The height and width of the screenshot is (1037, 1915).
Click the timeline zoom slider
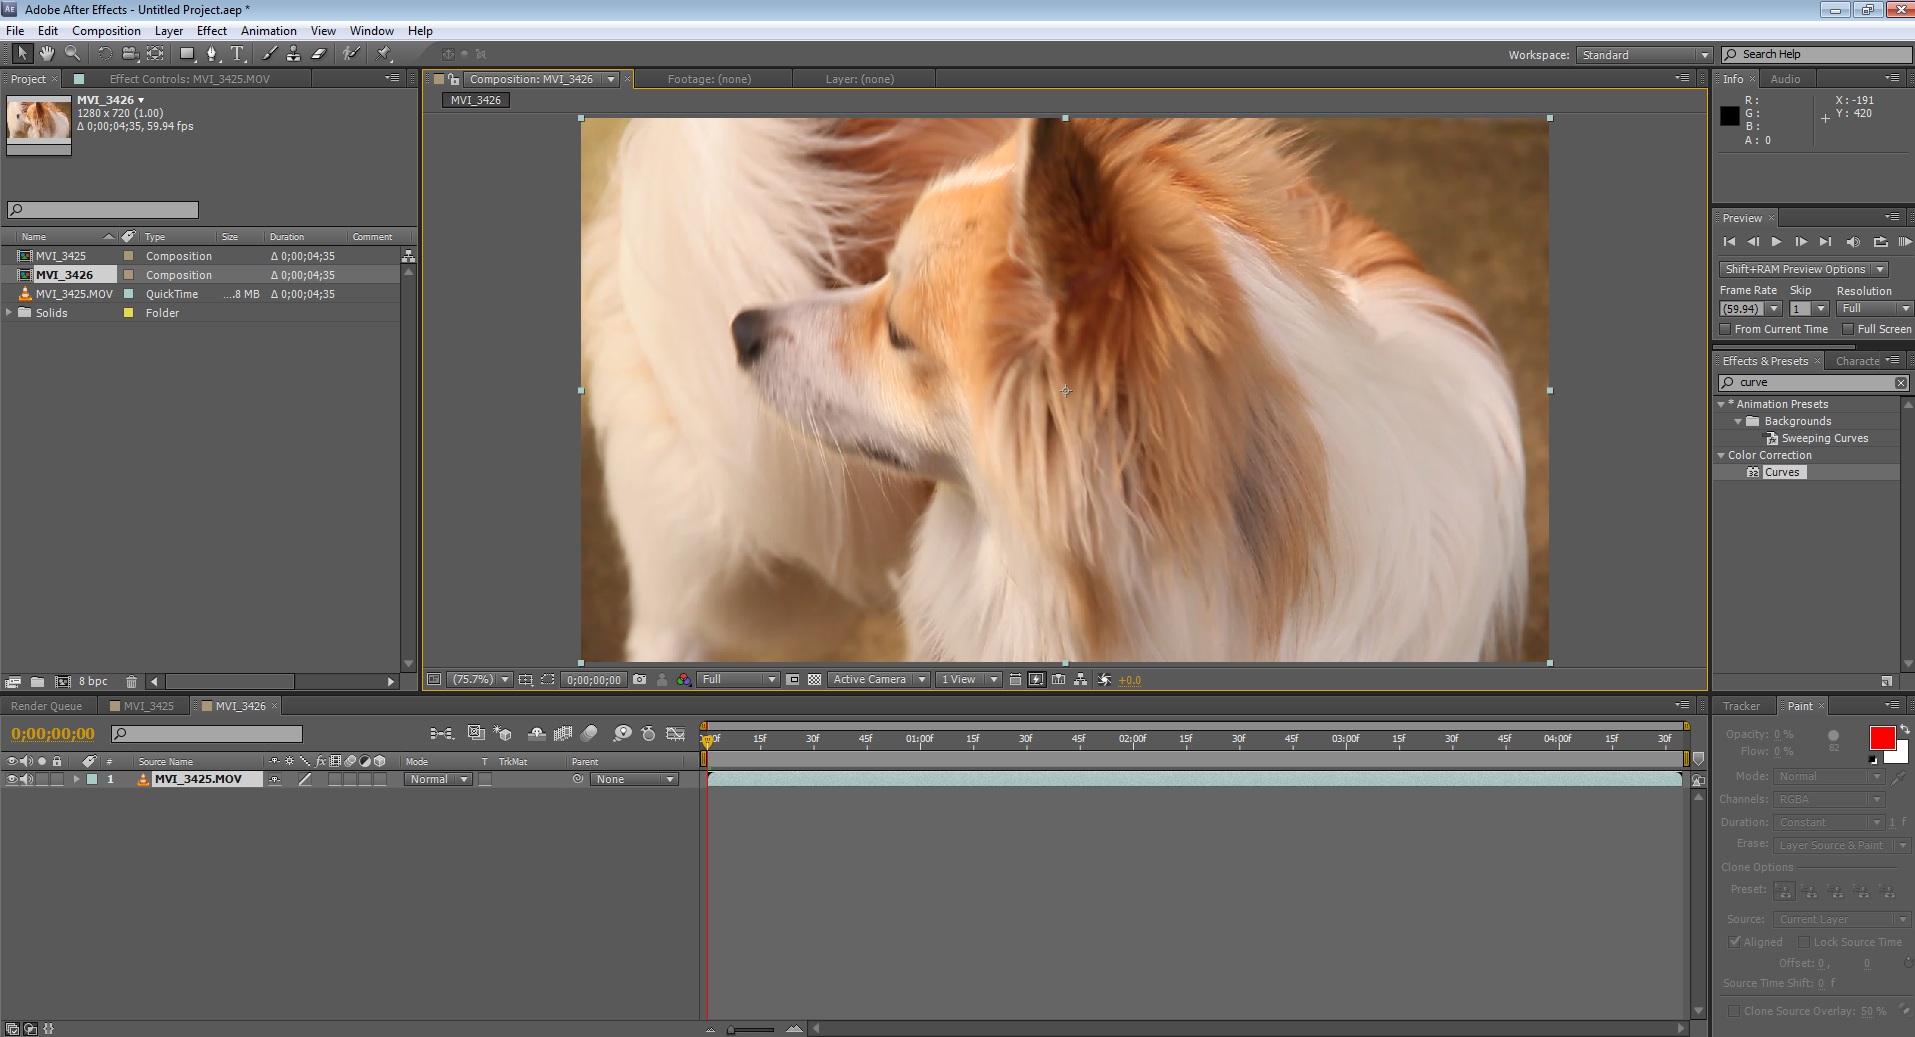[752, 1029]
